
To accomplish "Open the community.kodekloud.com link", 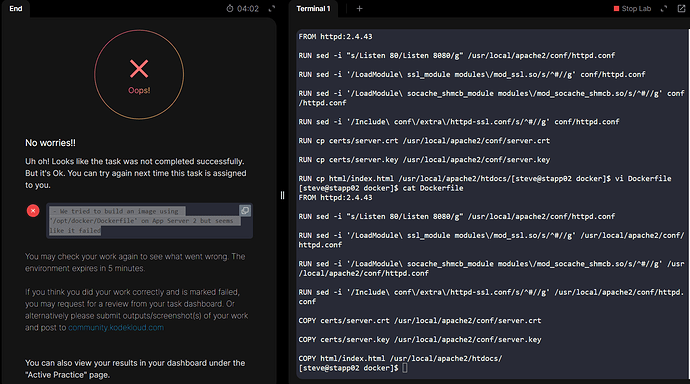I will (x=116, y=328).
